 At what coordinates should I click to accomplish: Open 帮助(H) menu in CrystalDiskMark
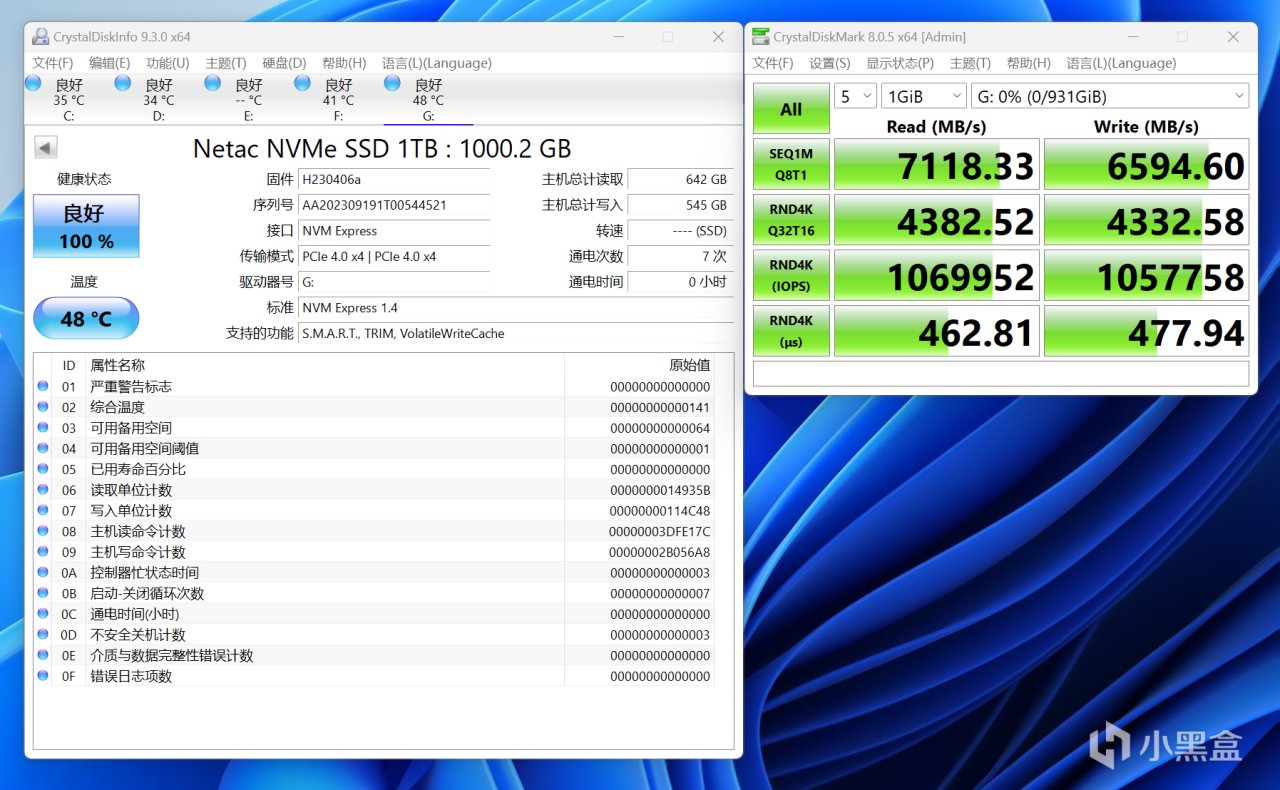tap(1029, 63)
